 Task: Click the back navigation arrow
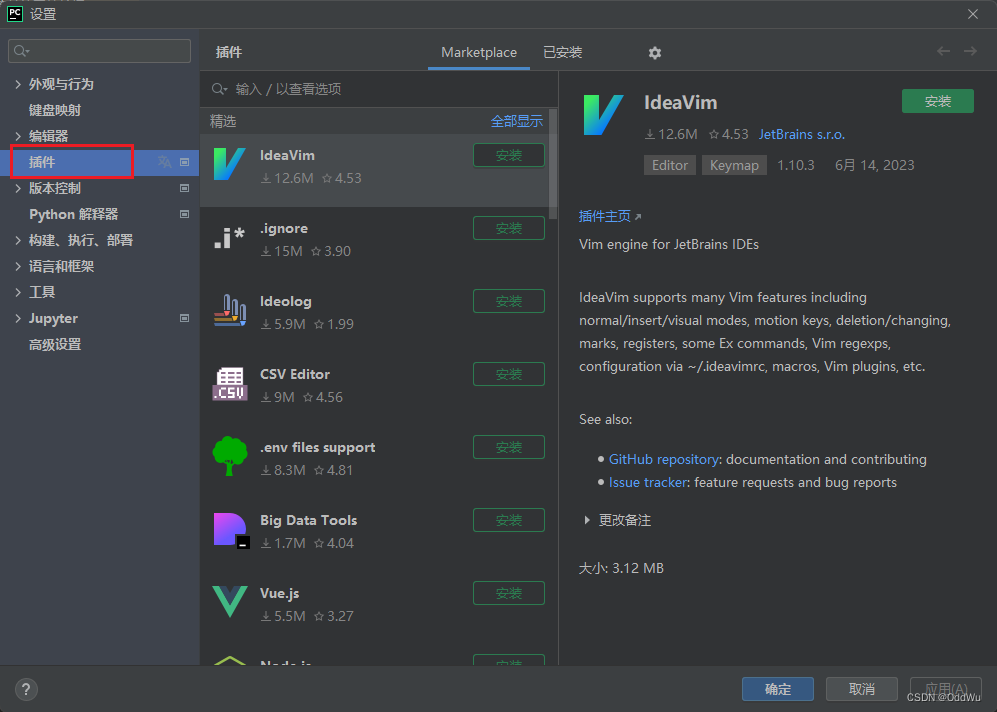(x=943, y=51)
